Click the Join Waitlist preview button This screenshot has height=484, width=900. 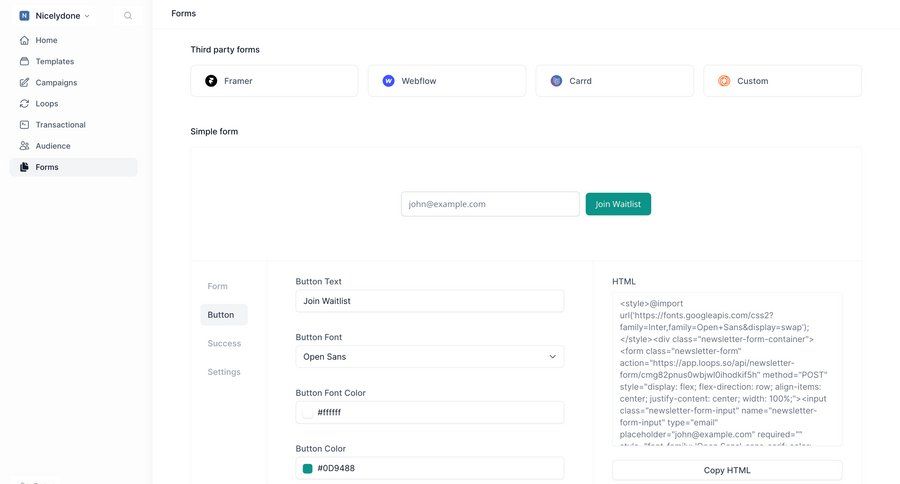coord(618,204)
